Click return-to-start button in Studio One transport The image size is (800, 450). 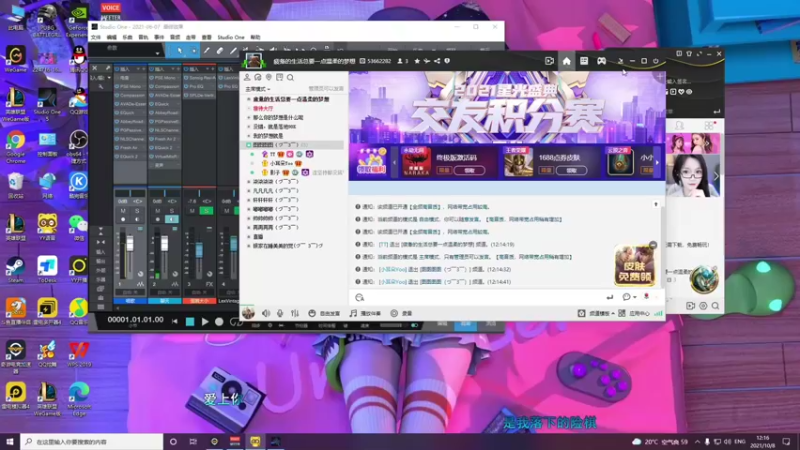tap(175, 321)
